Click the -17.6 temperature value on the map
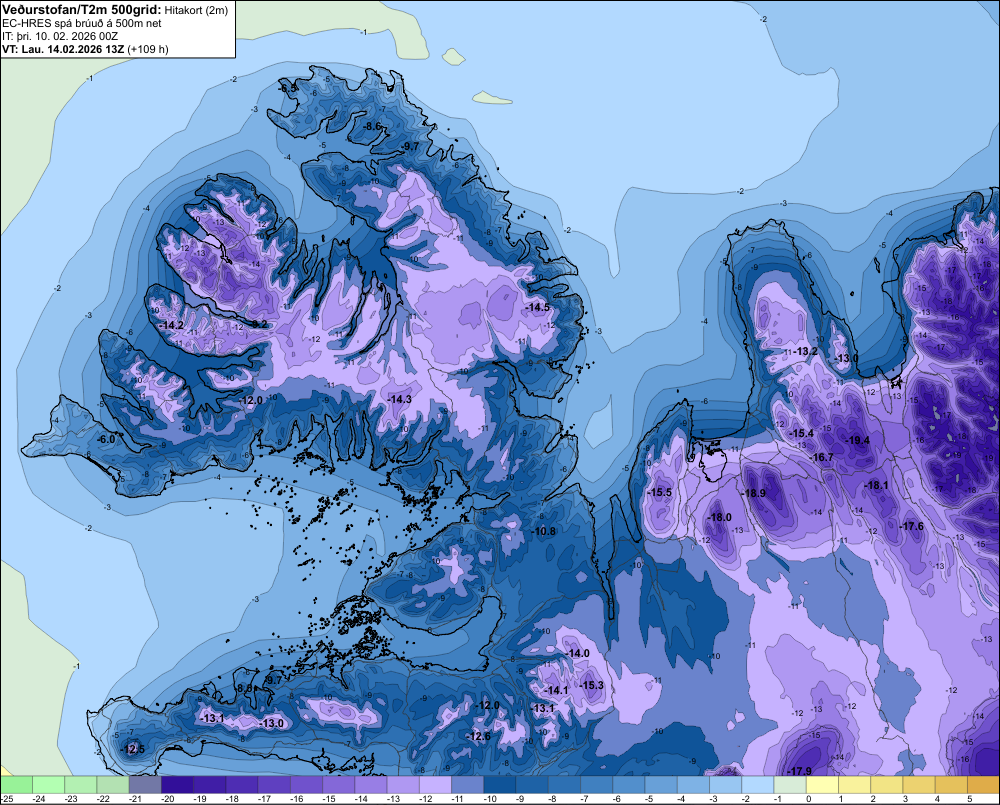Image resolution: width=1000 pixels, height=805 pixels. [911, 526]
